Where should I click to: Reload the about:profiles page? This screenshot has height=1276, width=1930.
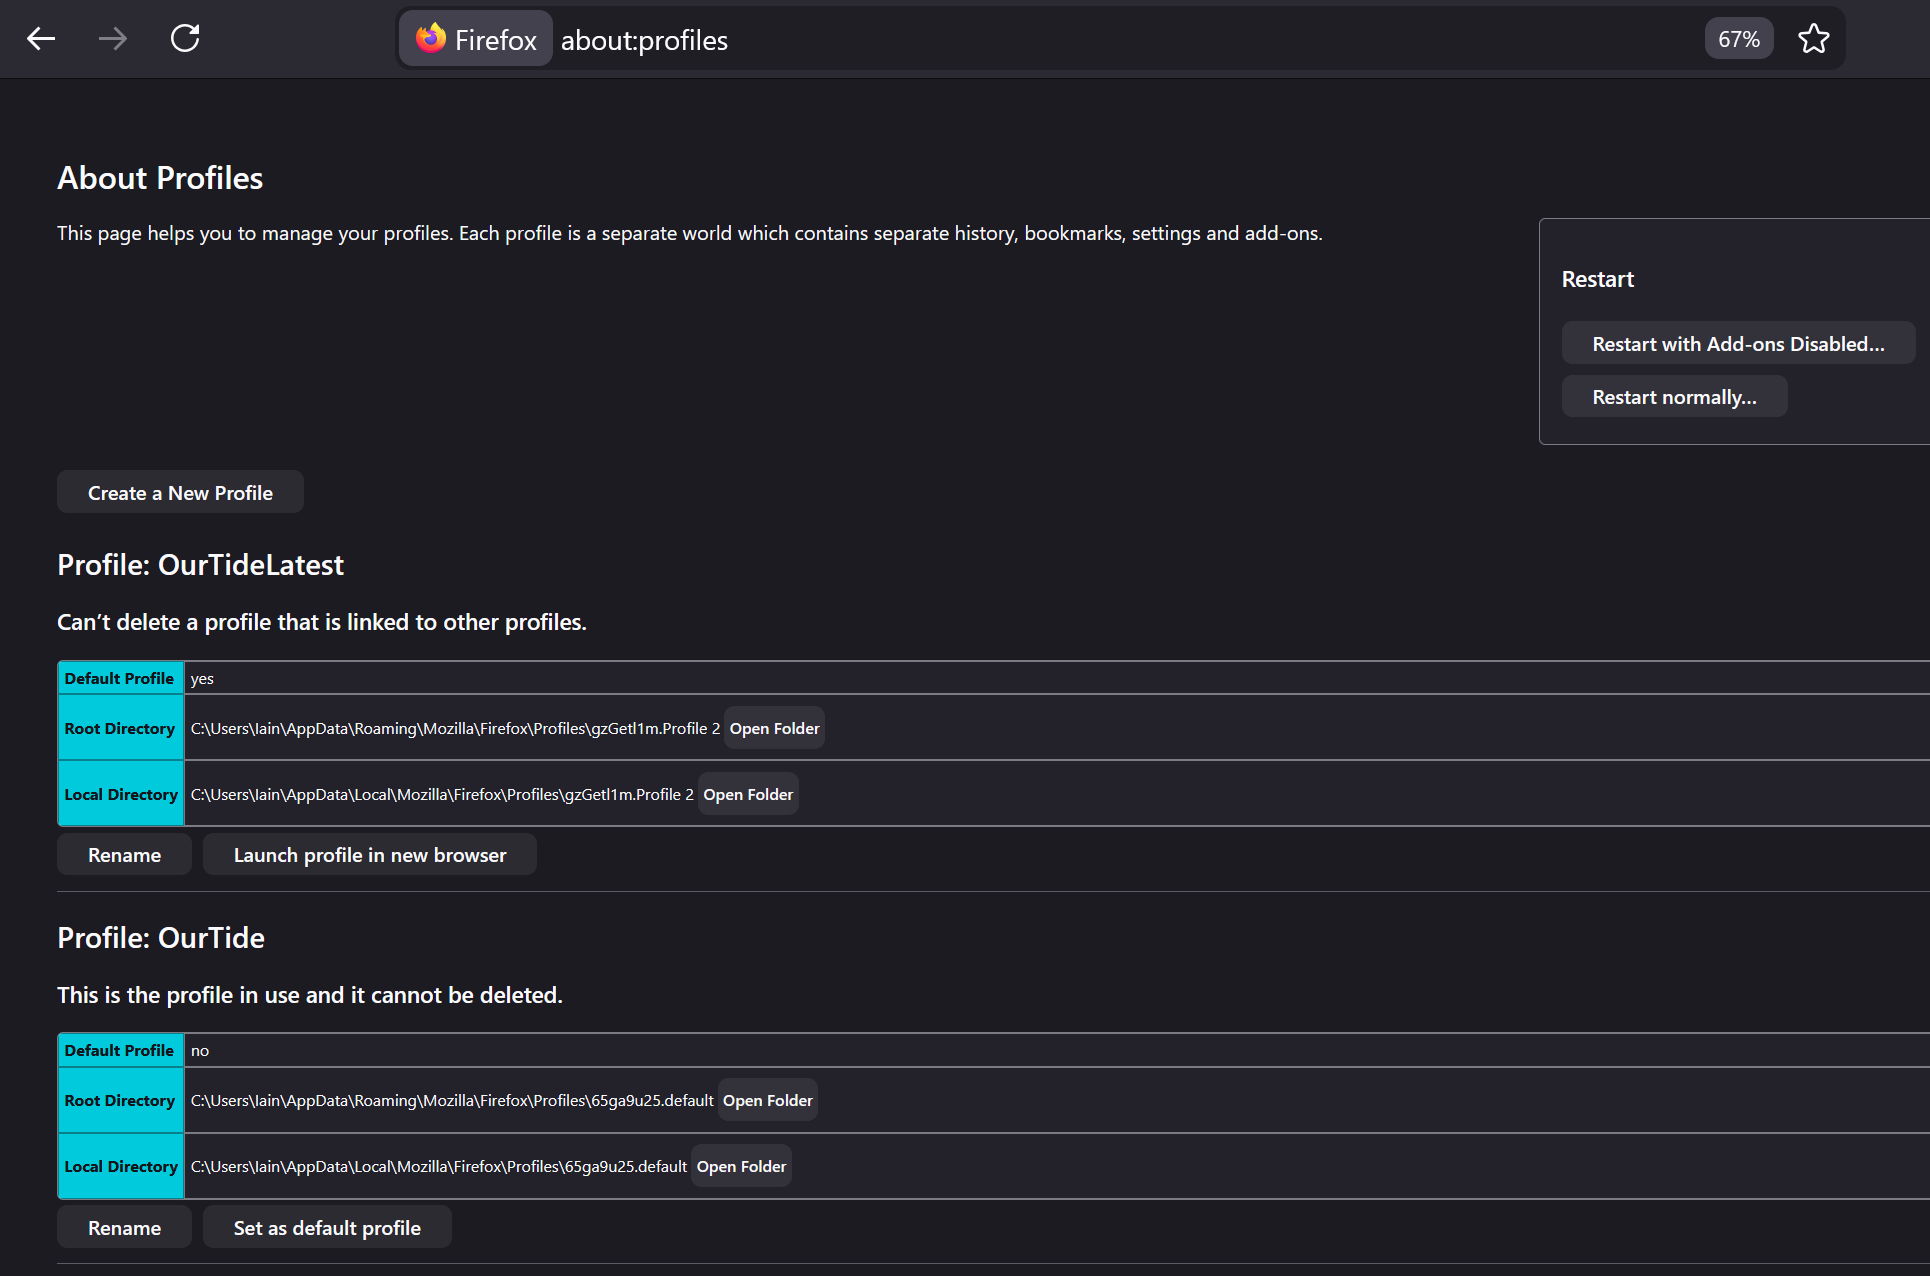pyautogui.click(x=185, y=39)
